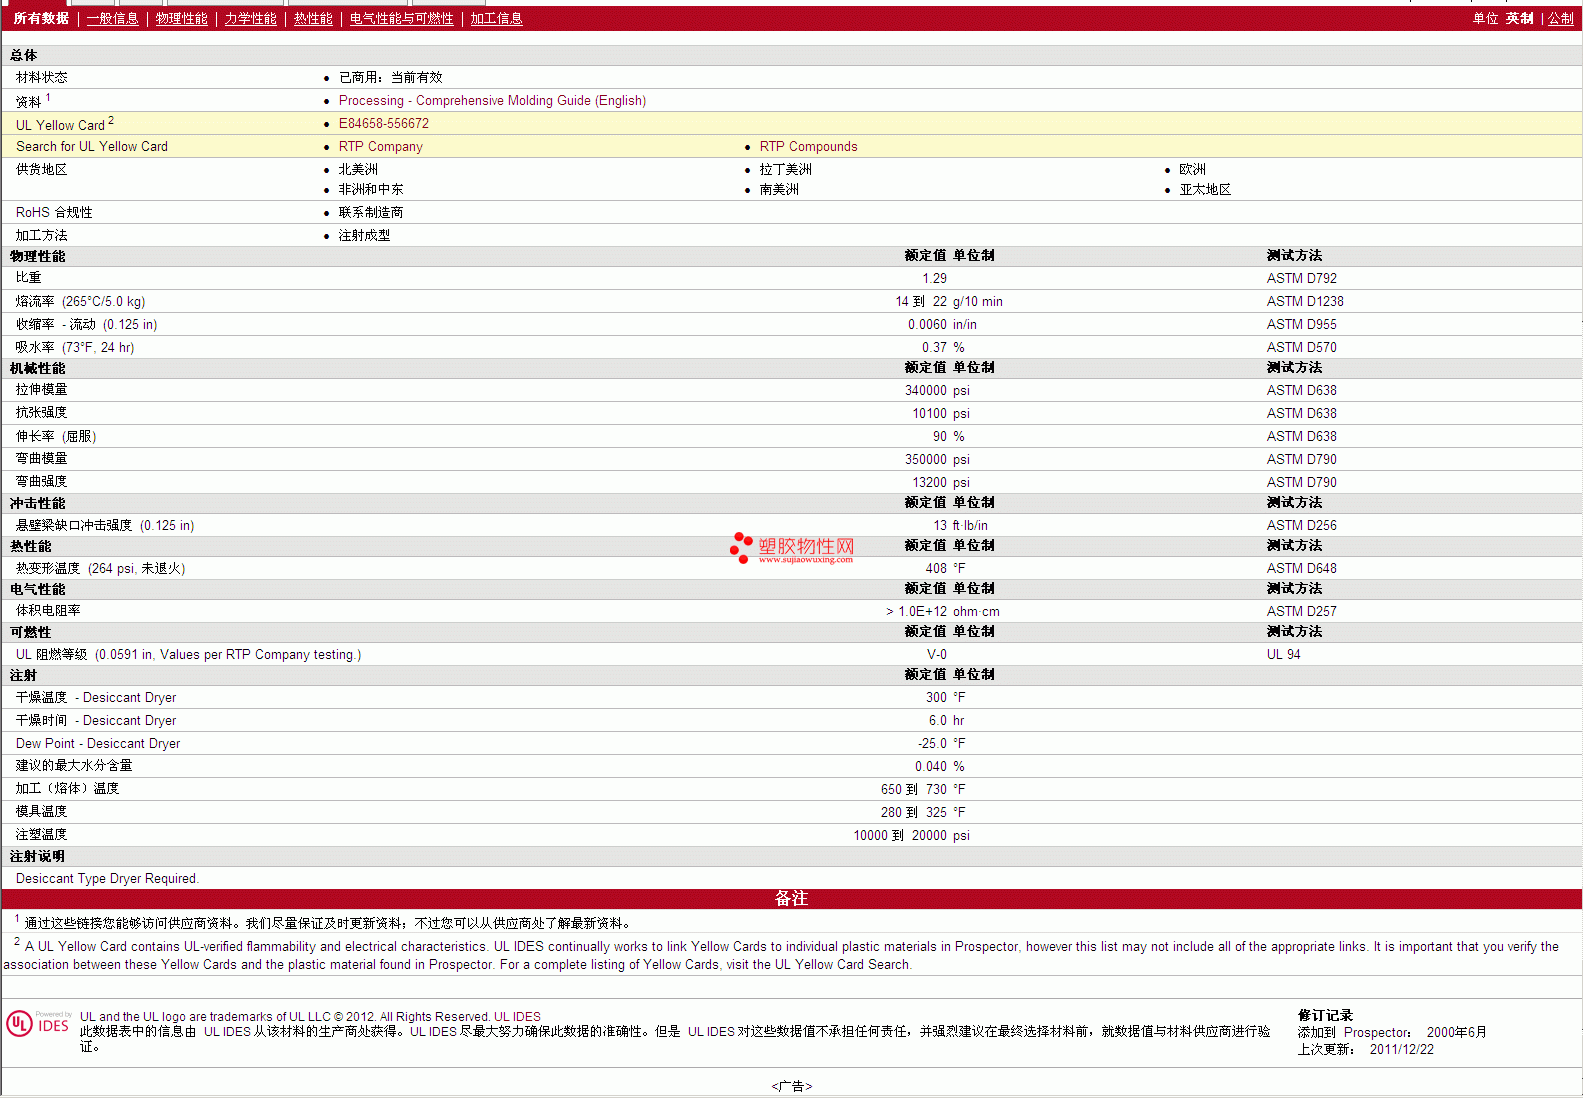Click ASTM D256 test method

(x=1301, y=525)
